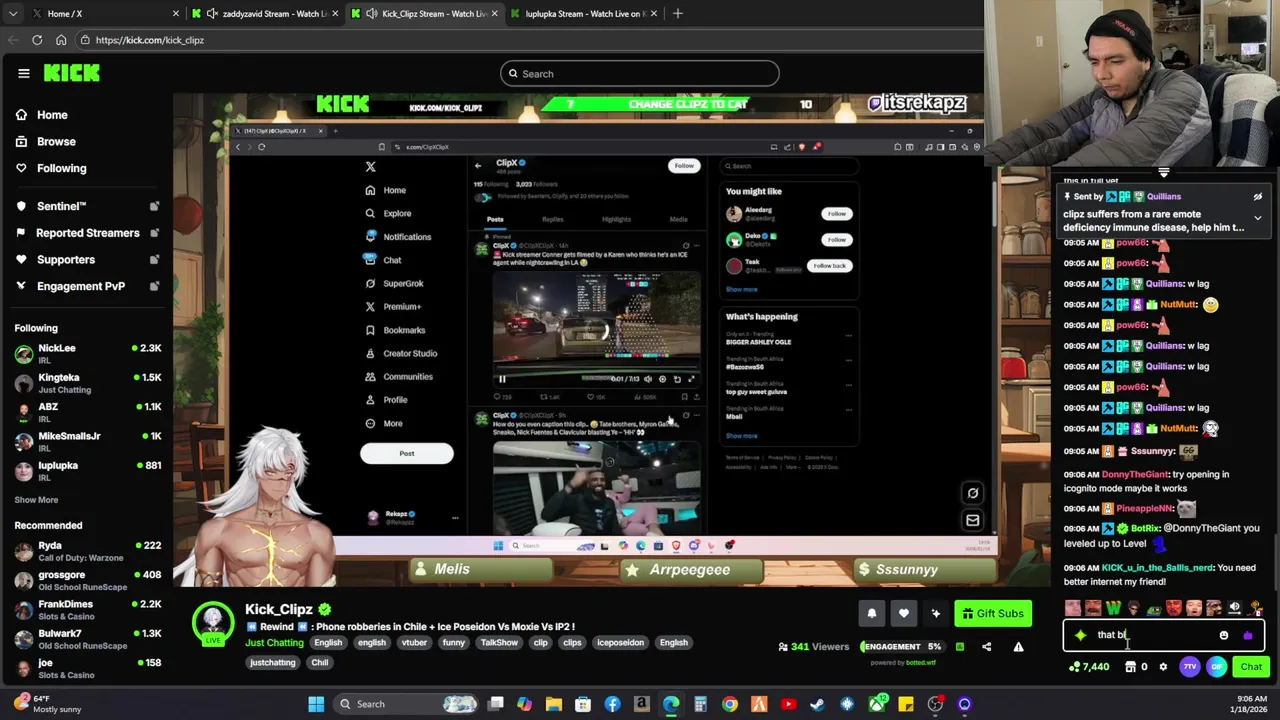The height and width of the screenshot is (720, 1280).
Task: Click DonnyTheGiant username in chat
Action: pos(1134,475)
